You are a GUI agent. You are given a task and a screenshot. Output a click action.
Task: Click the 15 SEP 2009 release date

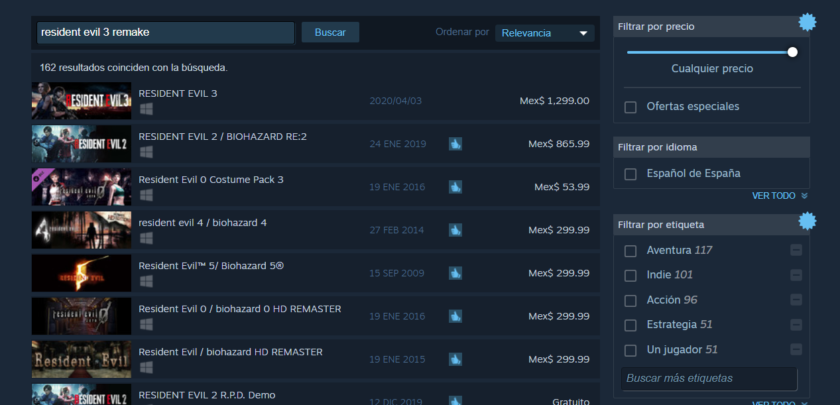click(396, 273)
